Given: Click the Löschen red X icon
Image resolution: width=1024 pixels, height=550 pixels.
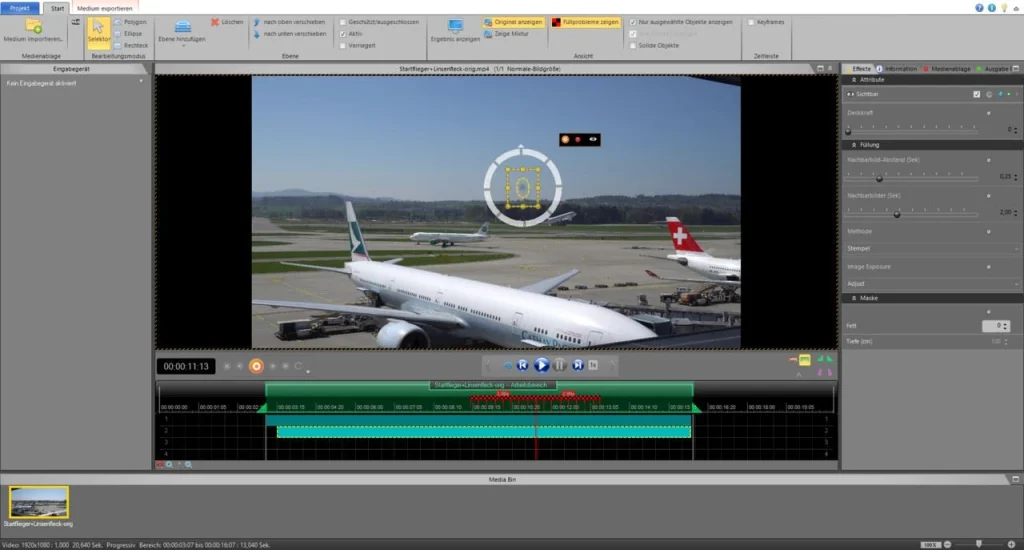Looking at the screenshot, I should [x=215, y=21].
